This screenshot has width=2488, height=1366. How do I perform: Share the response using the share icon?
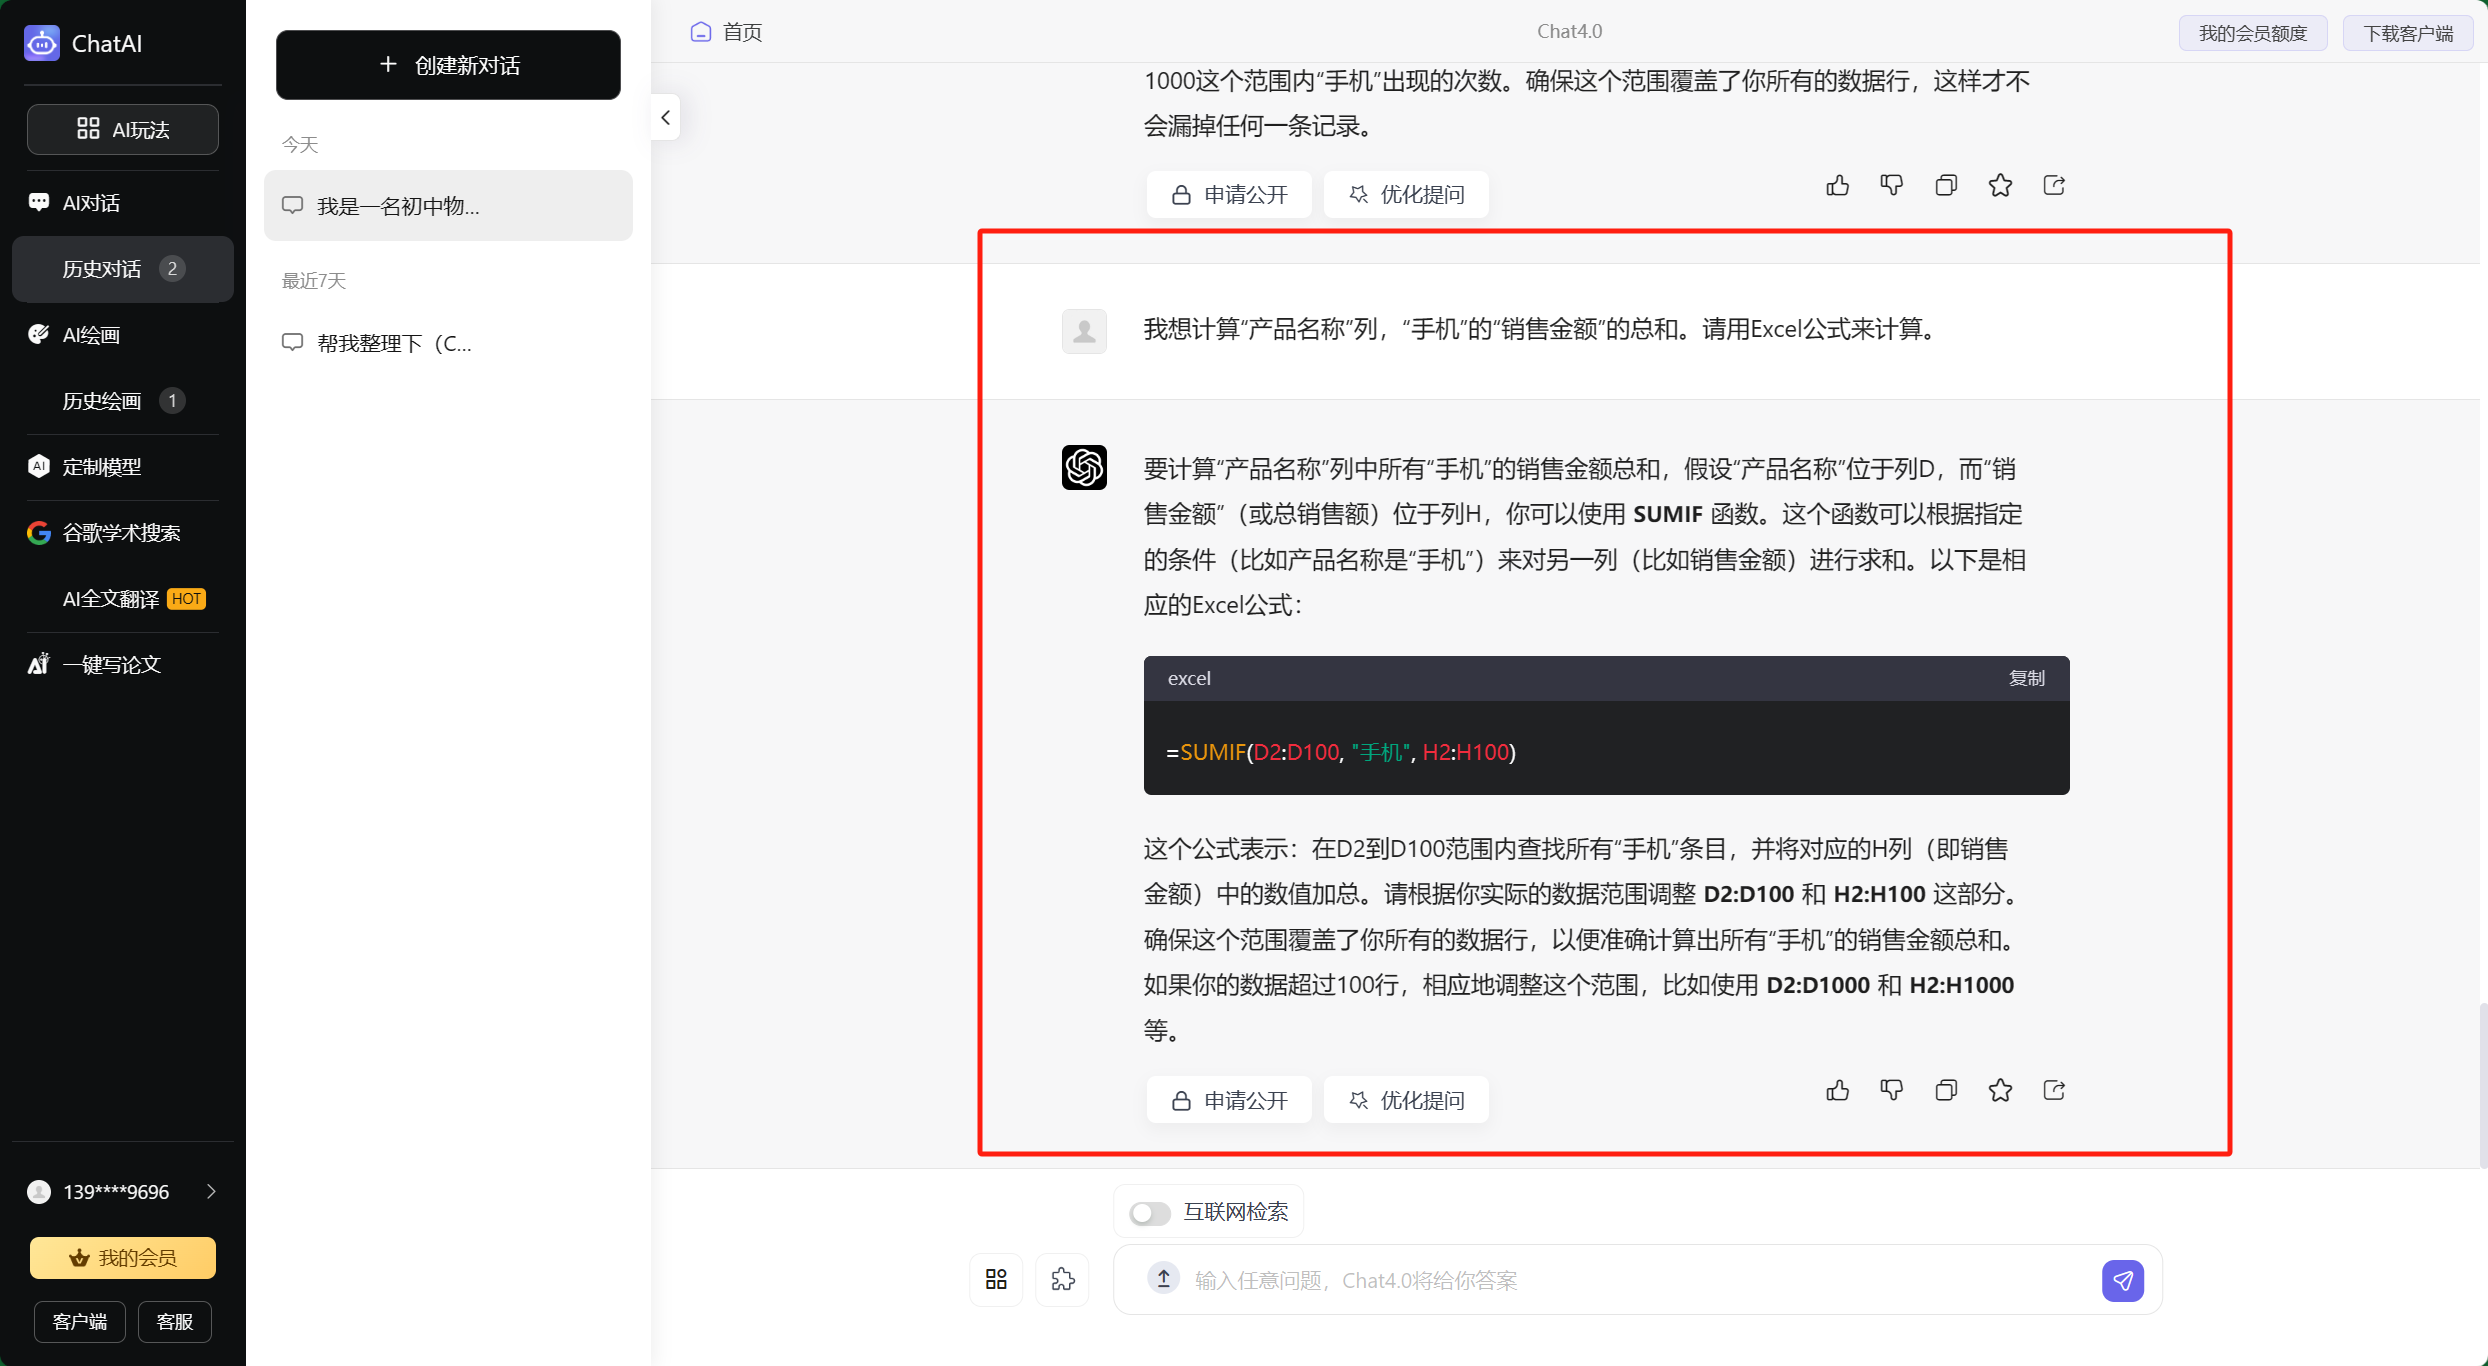2053,1090
